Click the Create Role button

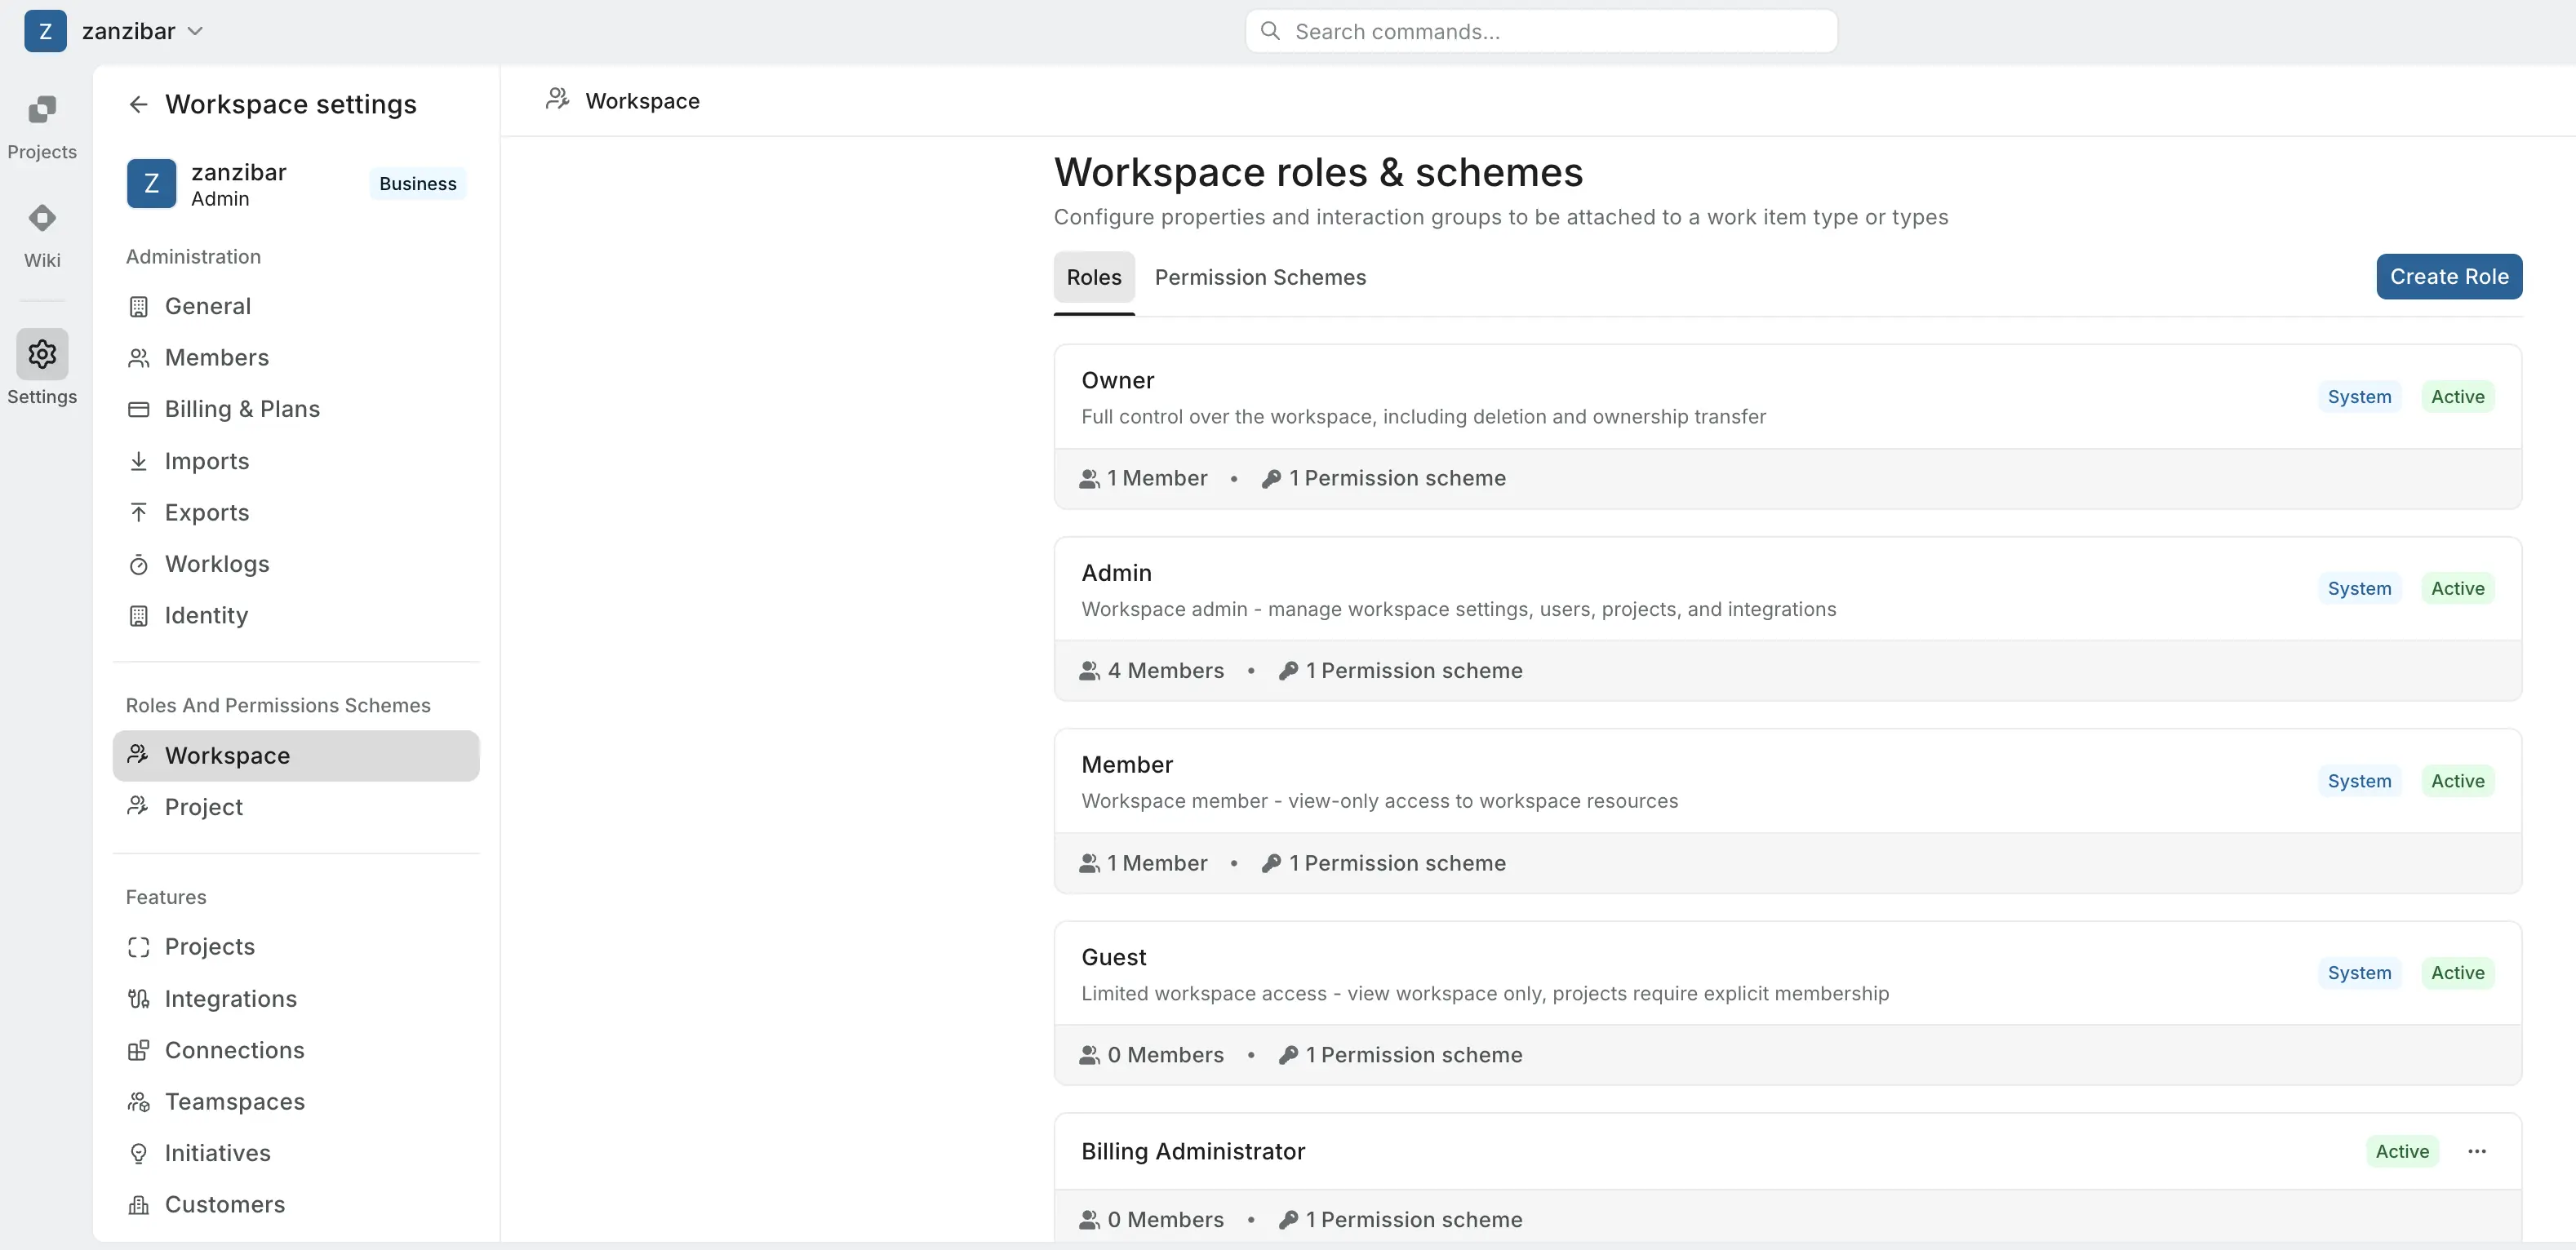(2448, 277)
